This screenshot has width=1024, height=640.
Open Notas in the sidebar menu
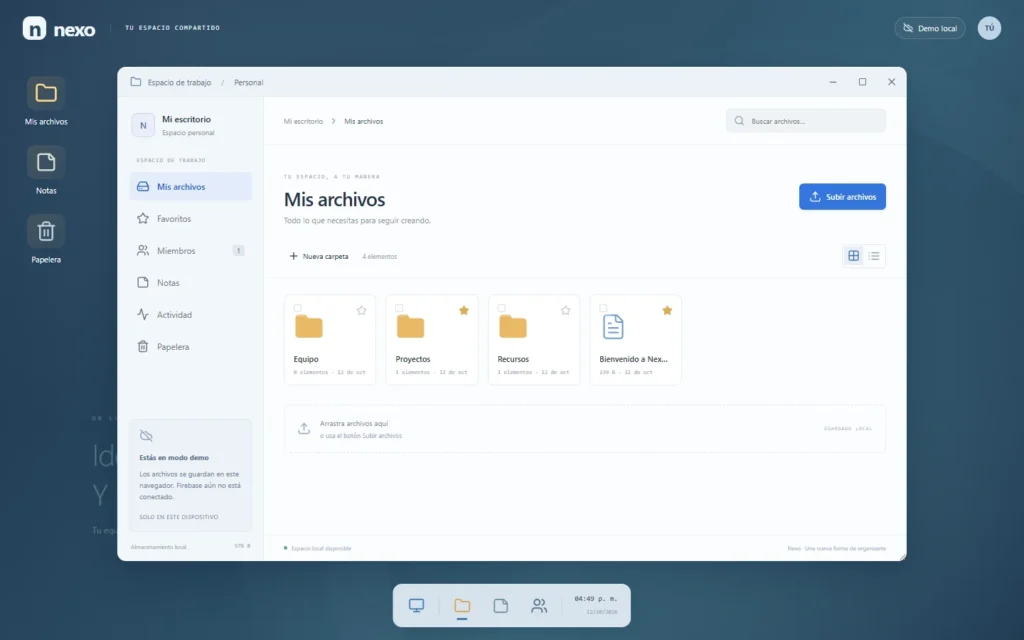click(x=191, y=283)
